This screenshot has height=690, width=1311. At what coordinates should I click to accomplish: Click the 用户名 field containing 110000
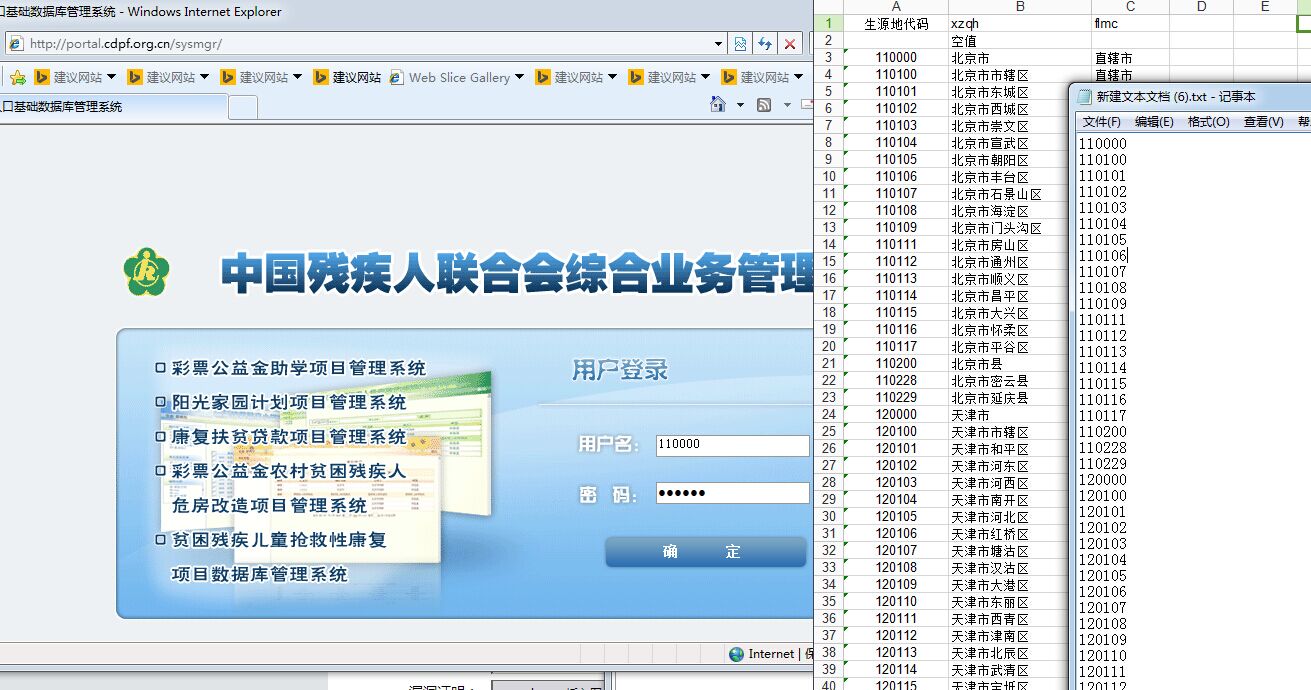(732, 445)
